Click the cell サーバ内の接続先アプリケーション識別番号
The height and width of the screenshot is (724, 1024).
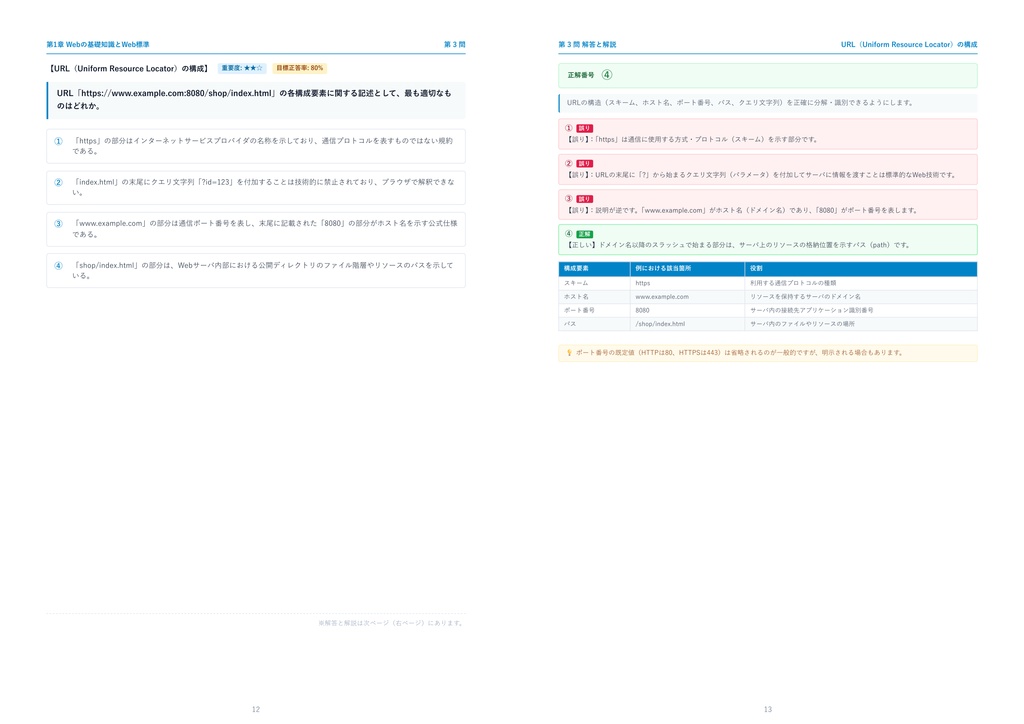pos(861,310)
